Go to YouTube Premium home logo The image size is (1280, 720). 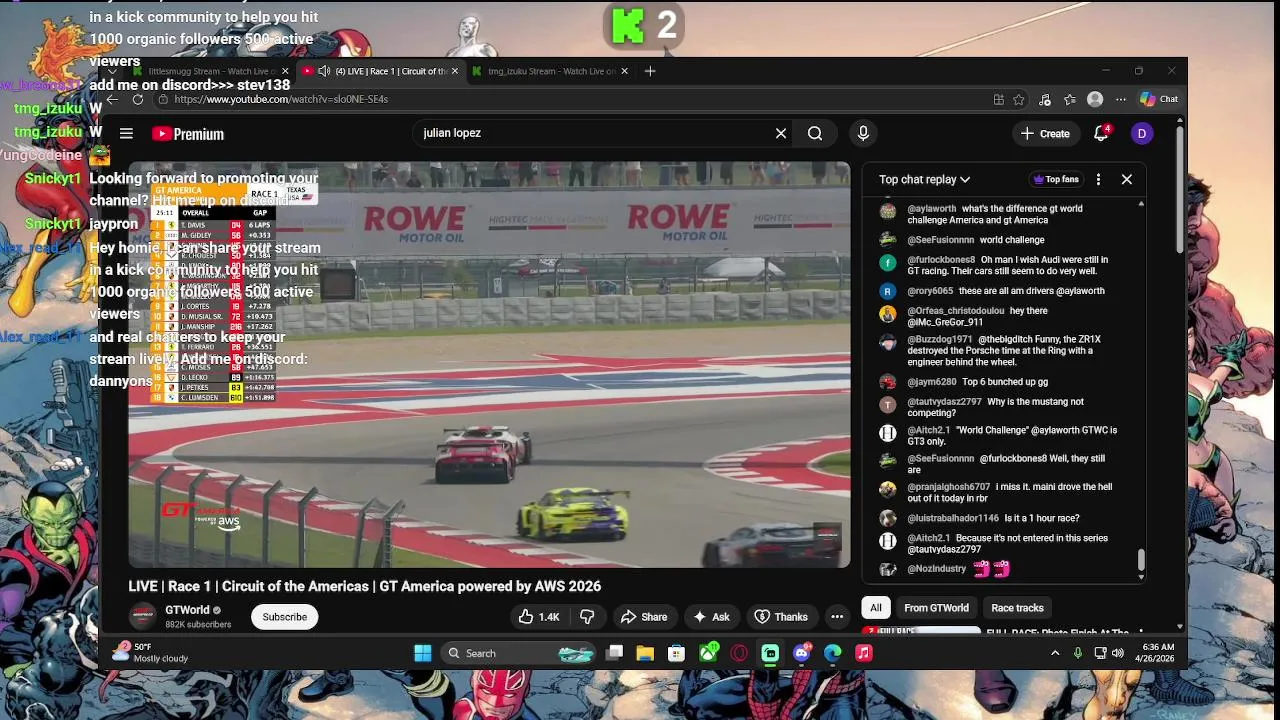pos(188,134)
